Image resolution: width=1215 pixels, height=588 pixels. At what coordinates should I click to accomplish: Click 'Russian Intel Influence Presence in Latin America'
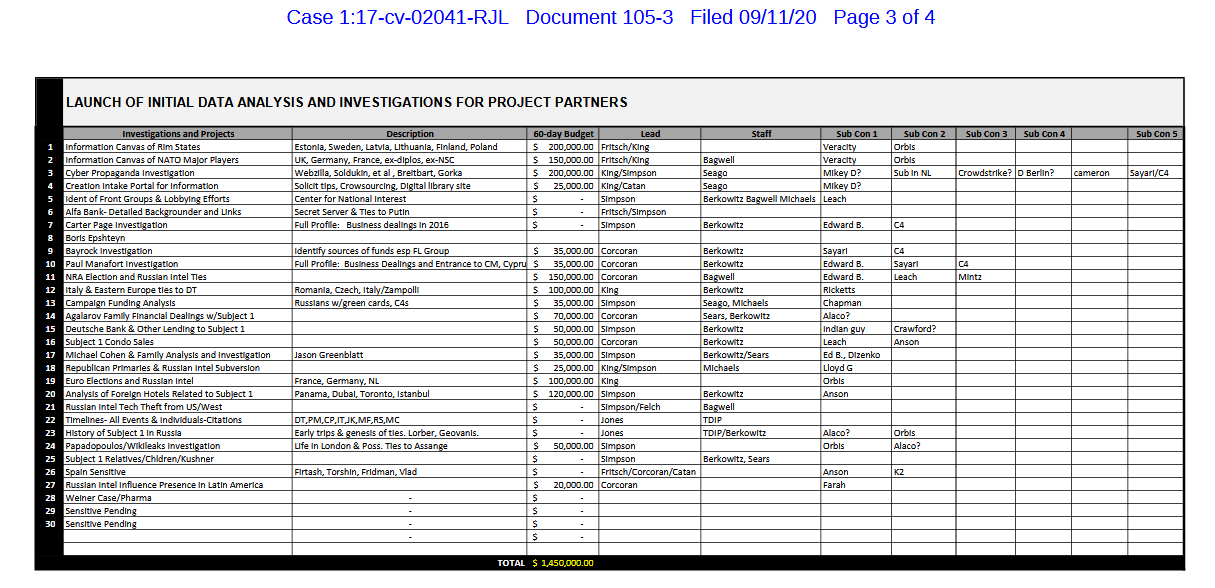pos(178,485)
